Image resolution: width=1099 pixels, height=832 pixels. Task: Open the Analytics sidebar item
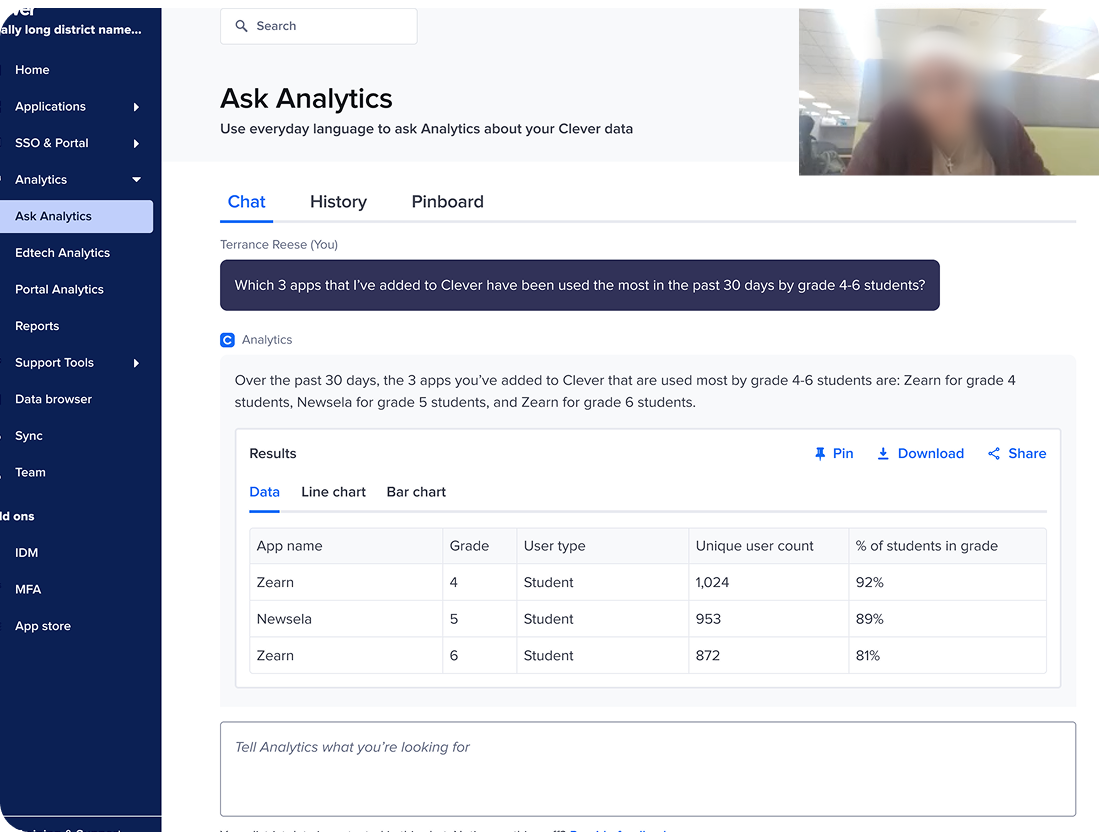pos(41,179)
